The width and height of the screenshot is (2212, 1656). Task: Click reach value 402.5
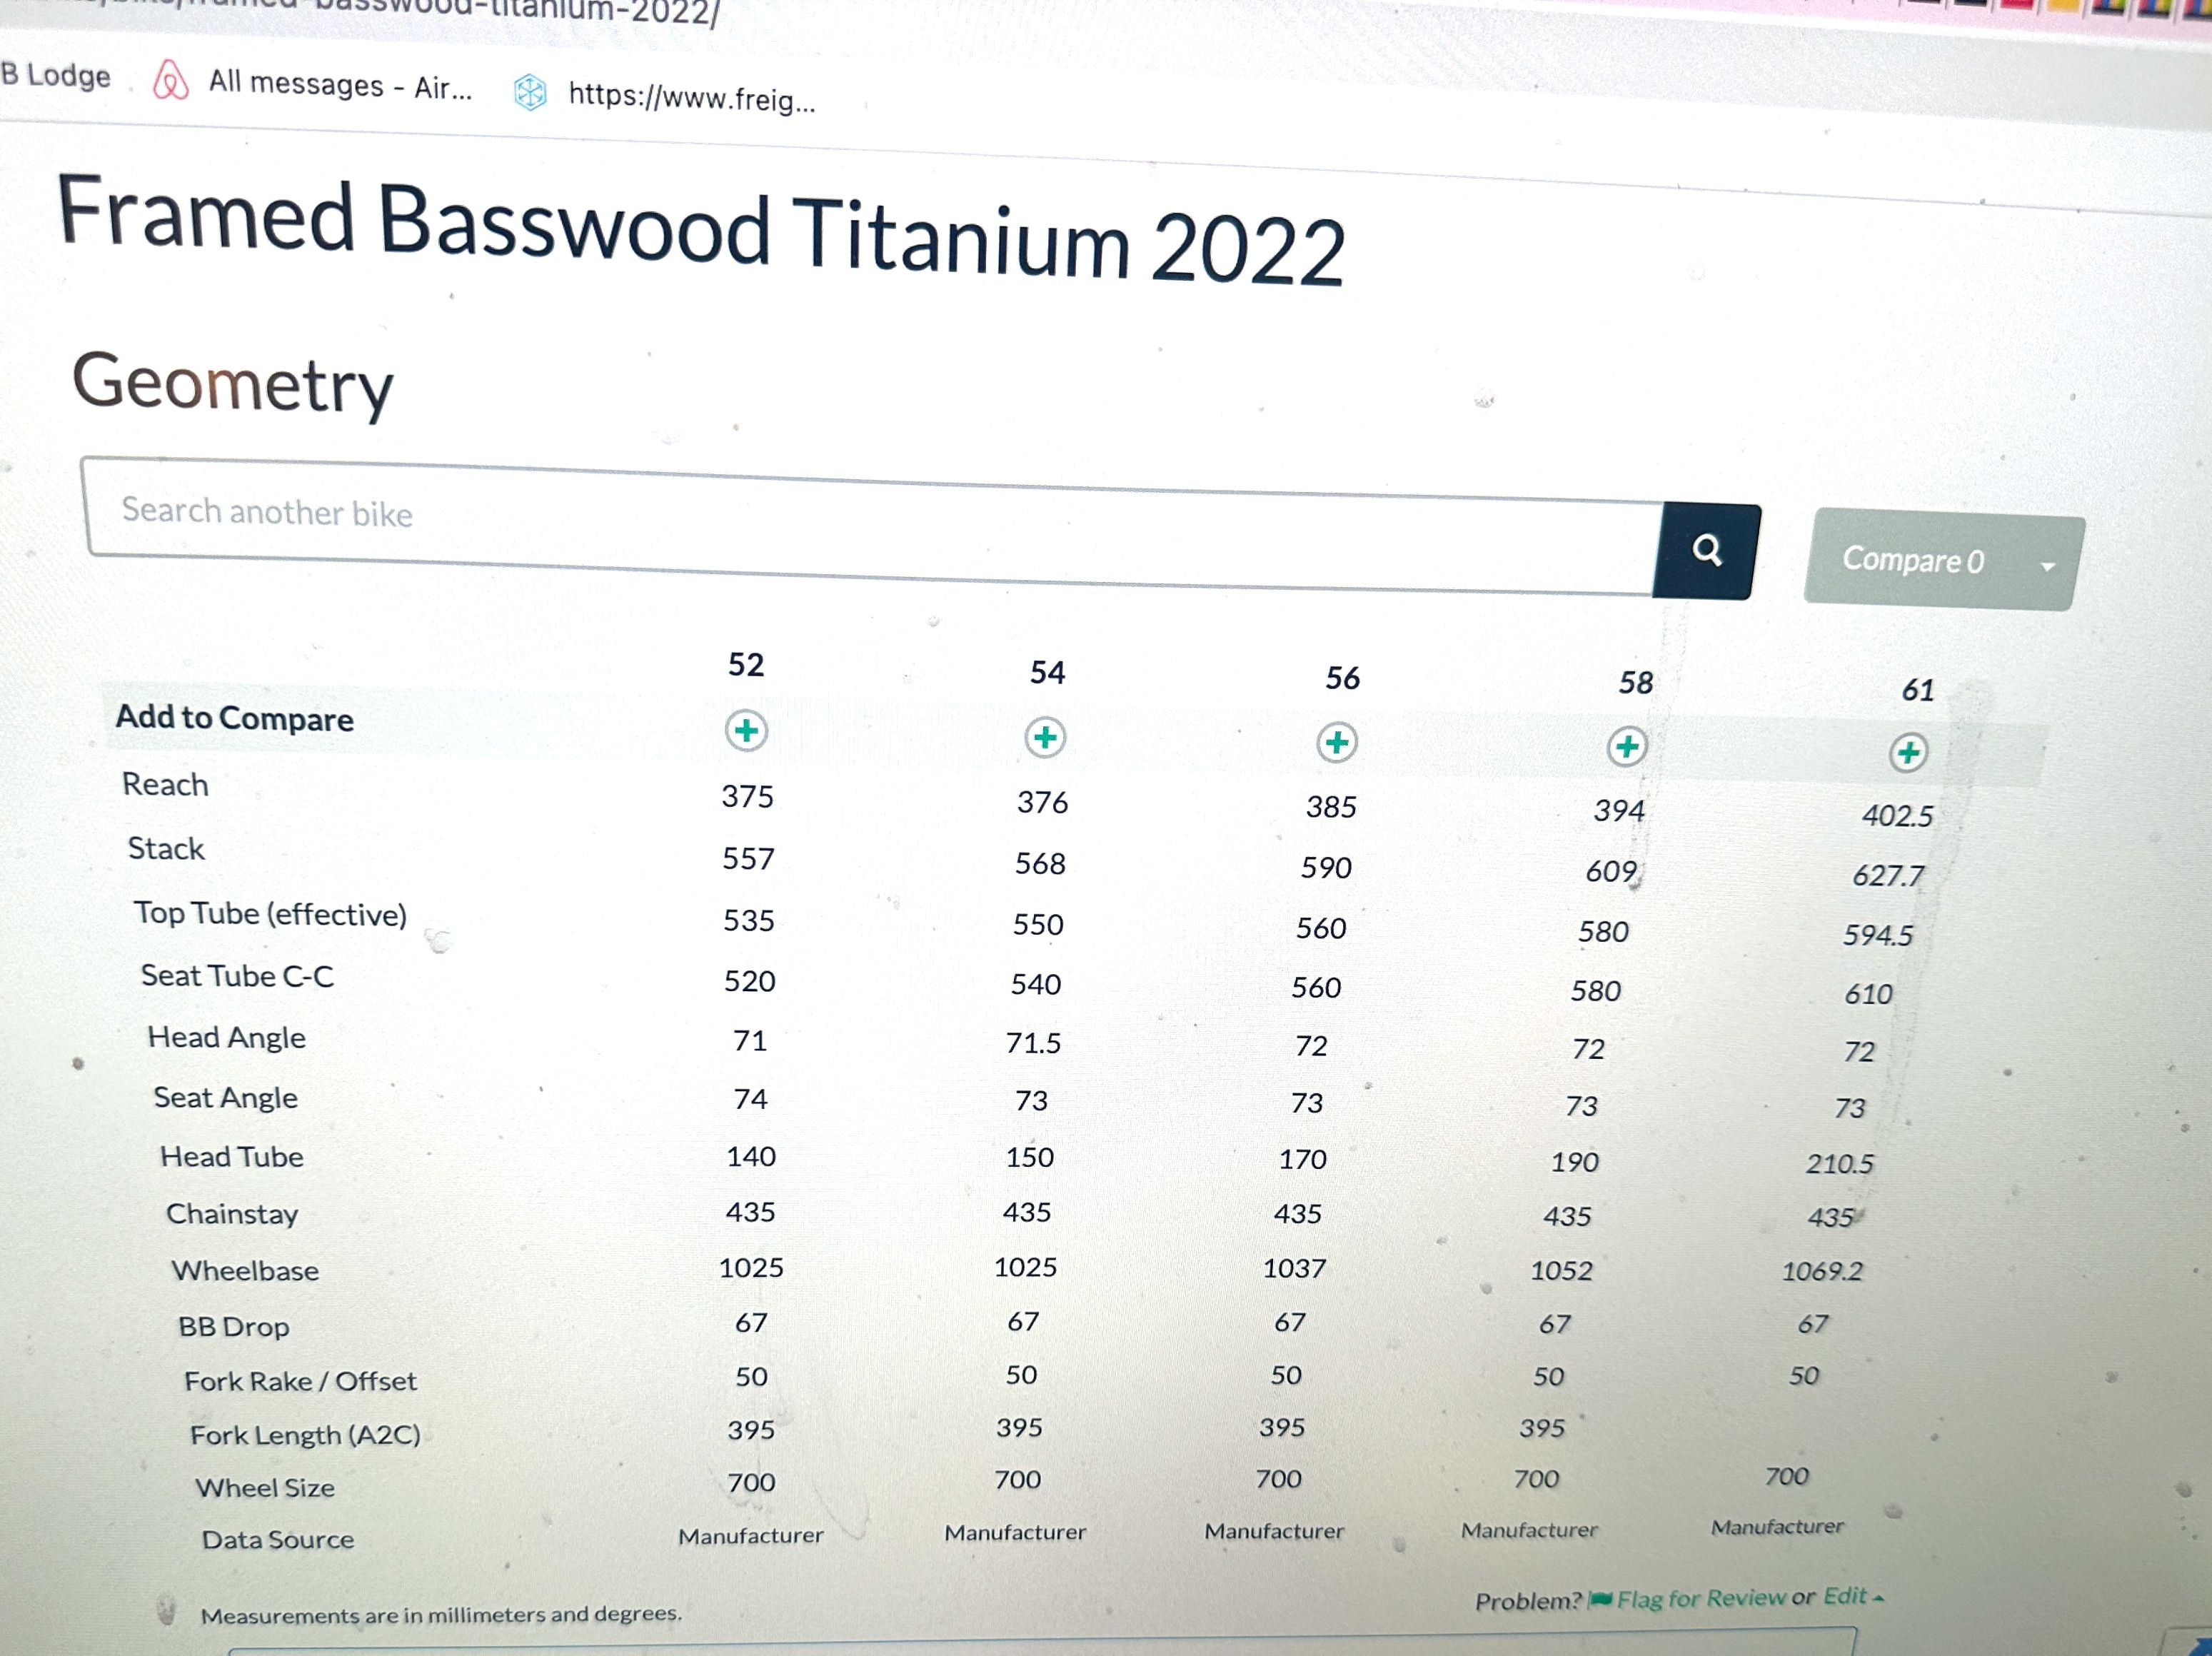tap(1897, 816)
